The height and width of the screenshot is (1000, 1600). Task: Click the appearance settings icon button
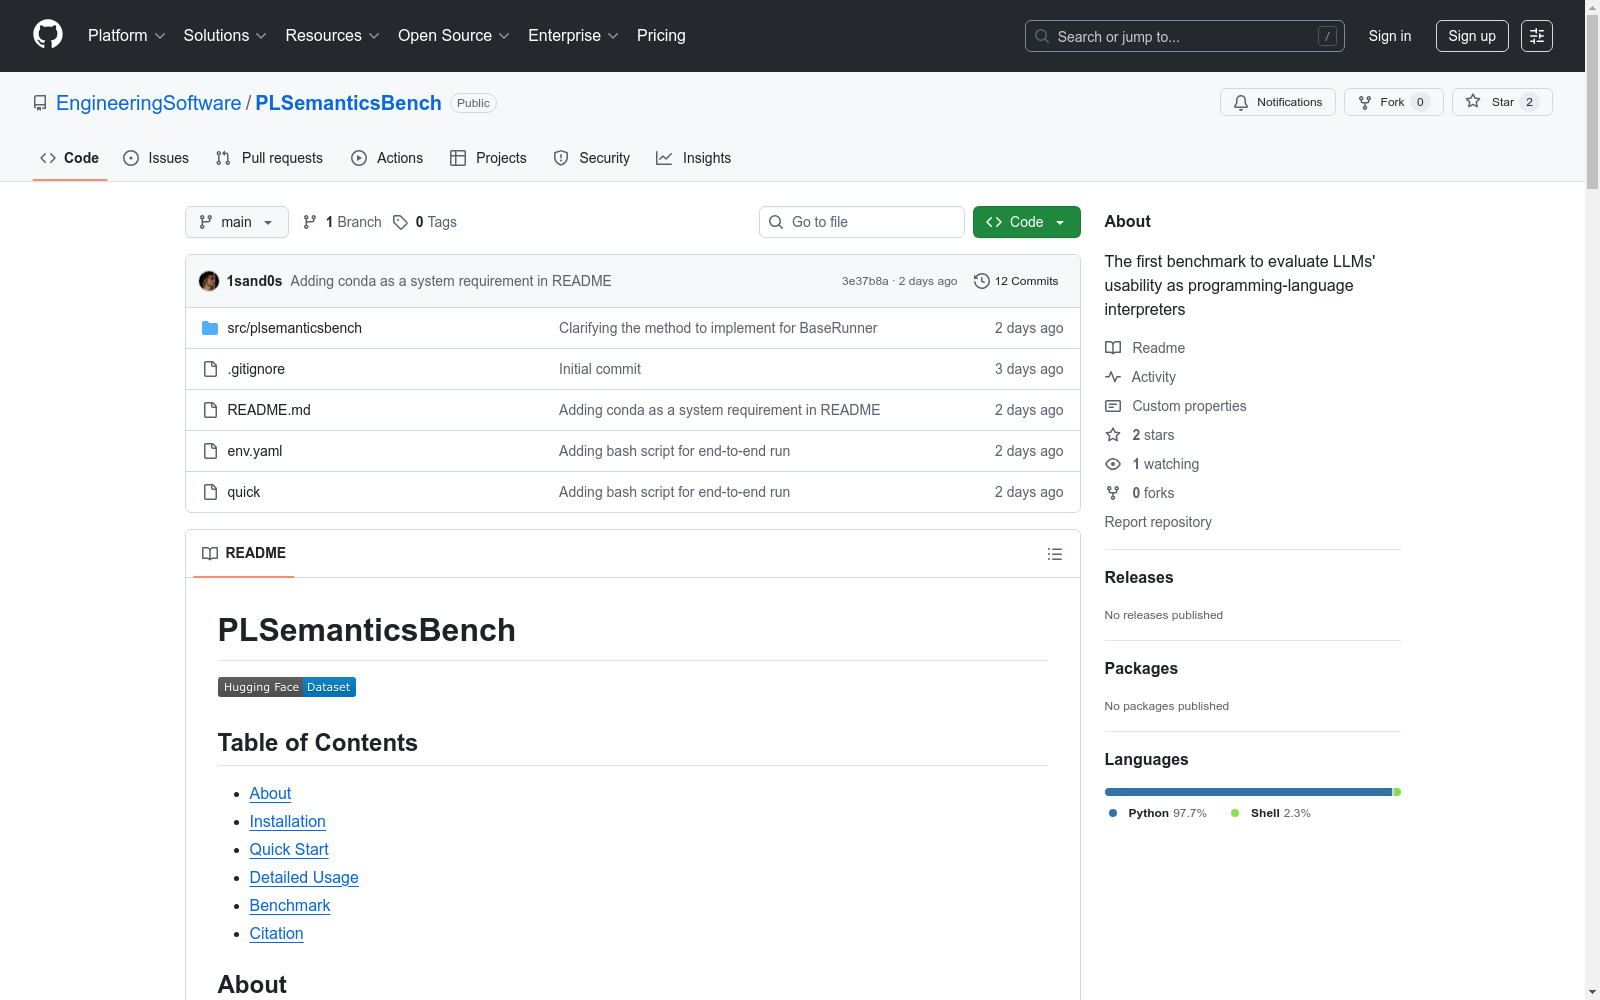[x=1537, y=36]
